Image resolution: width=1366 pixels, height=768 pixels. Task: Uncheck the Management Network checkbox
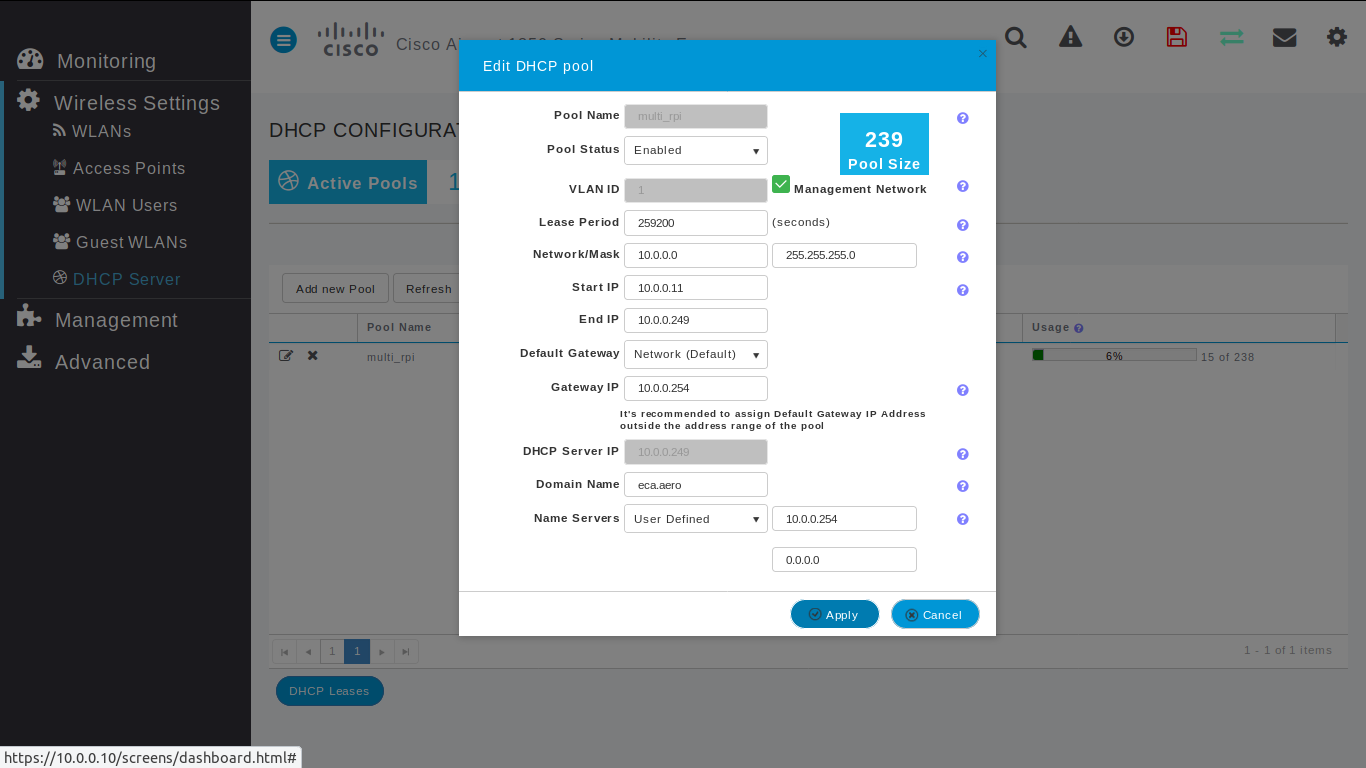point(781,185)
